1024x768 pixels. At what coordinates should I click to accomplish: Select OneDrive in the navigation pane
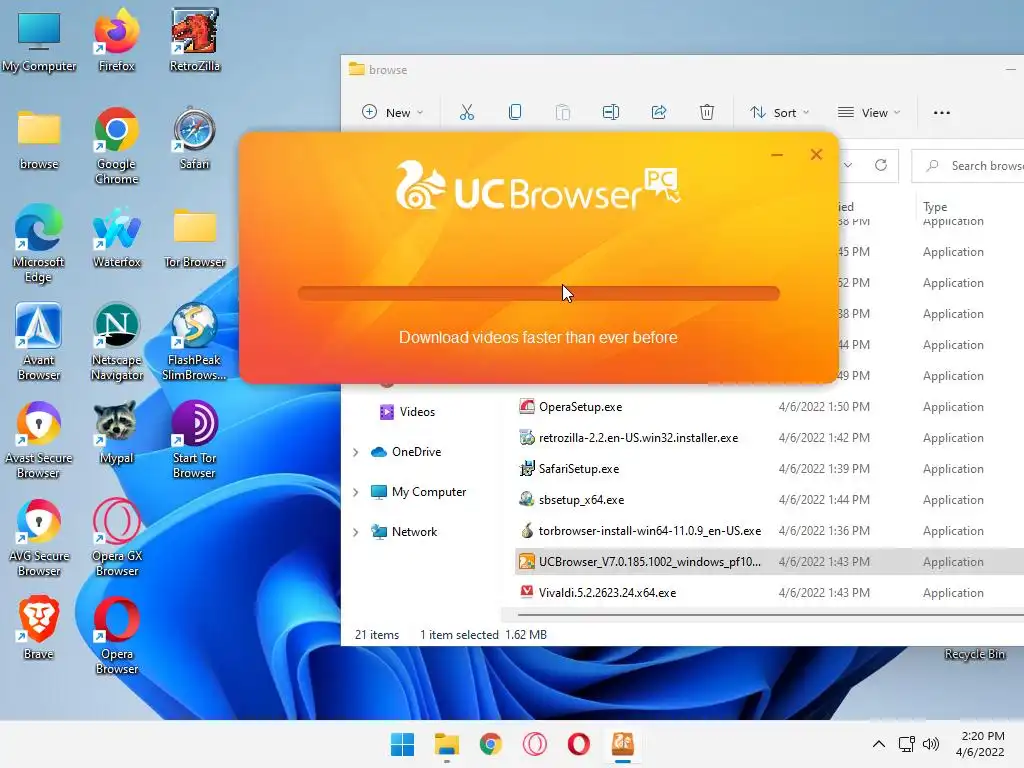pos(406,452)
